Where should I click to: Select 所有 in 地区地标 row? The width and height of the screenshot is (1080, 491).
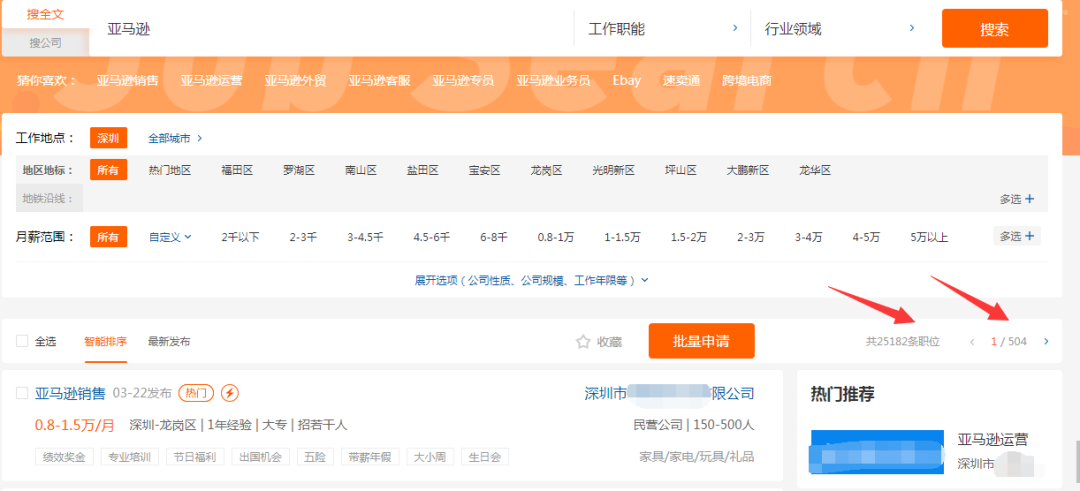tap(108, 170)
